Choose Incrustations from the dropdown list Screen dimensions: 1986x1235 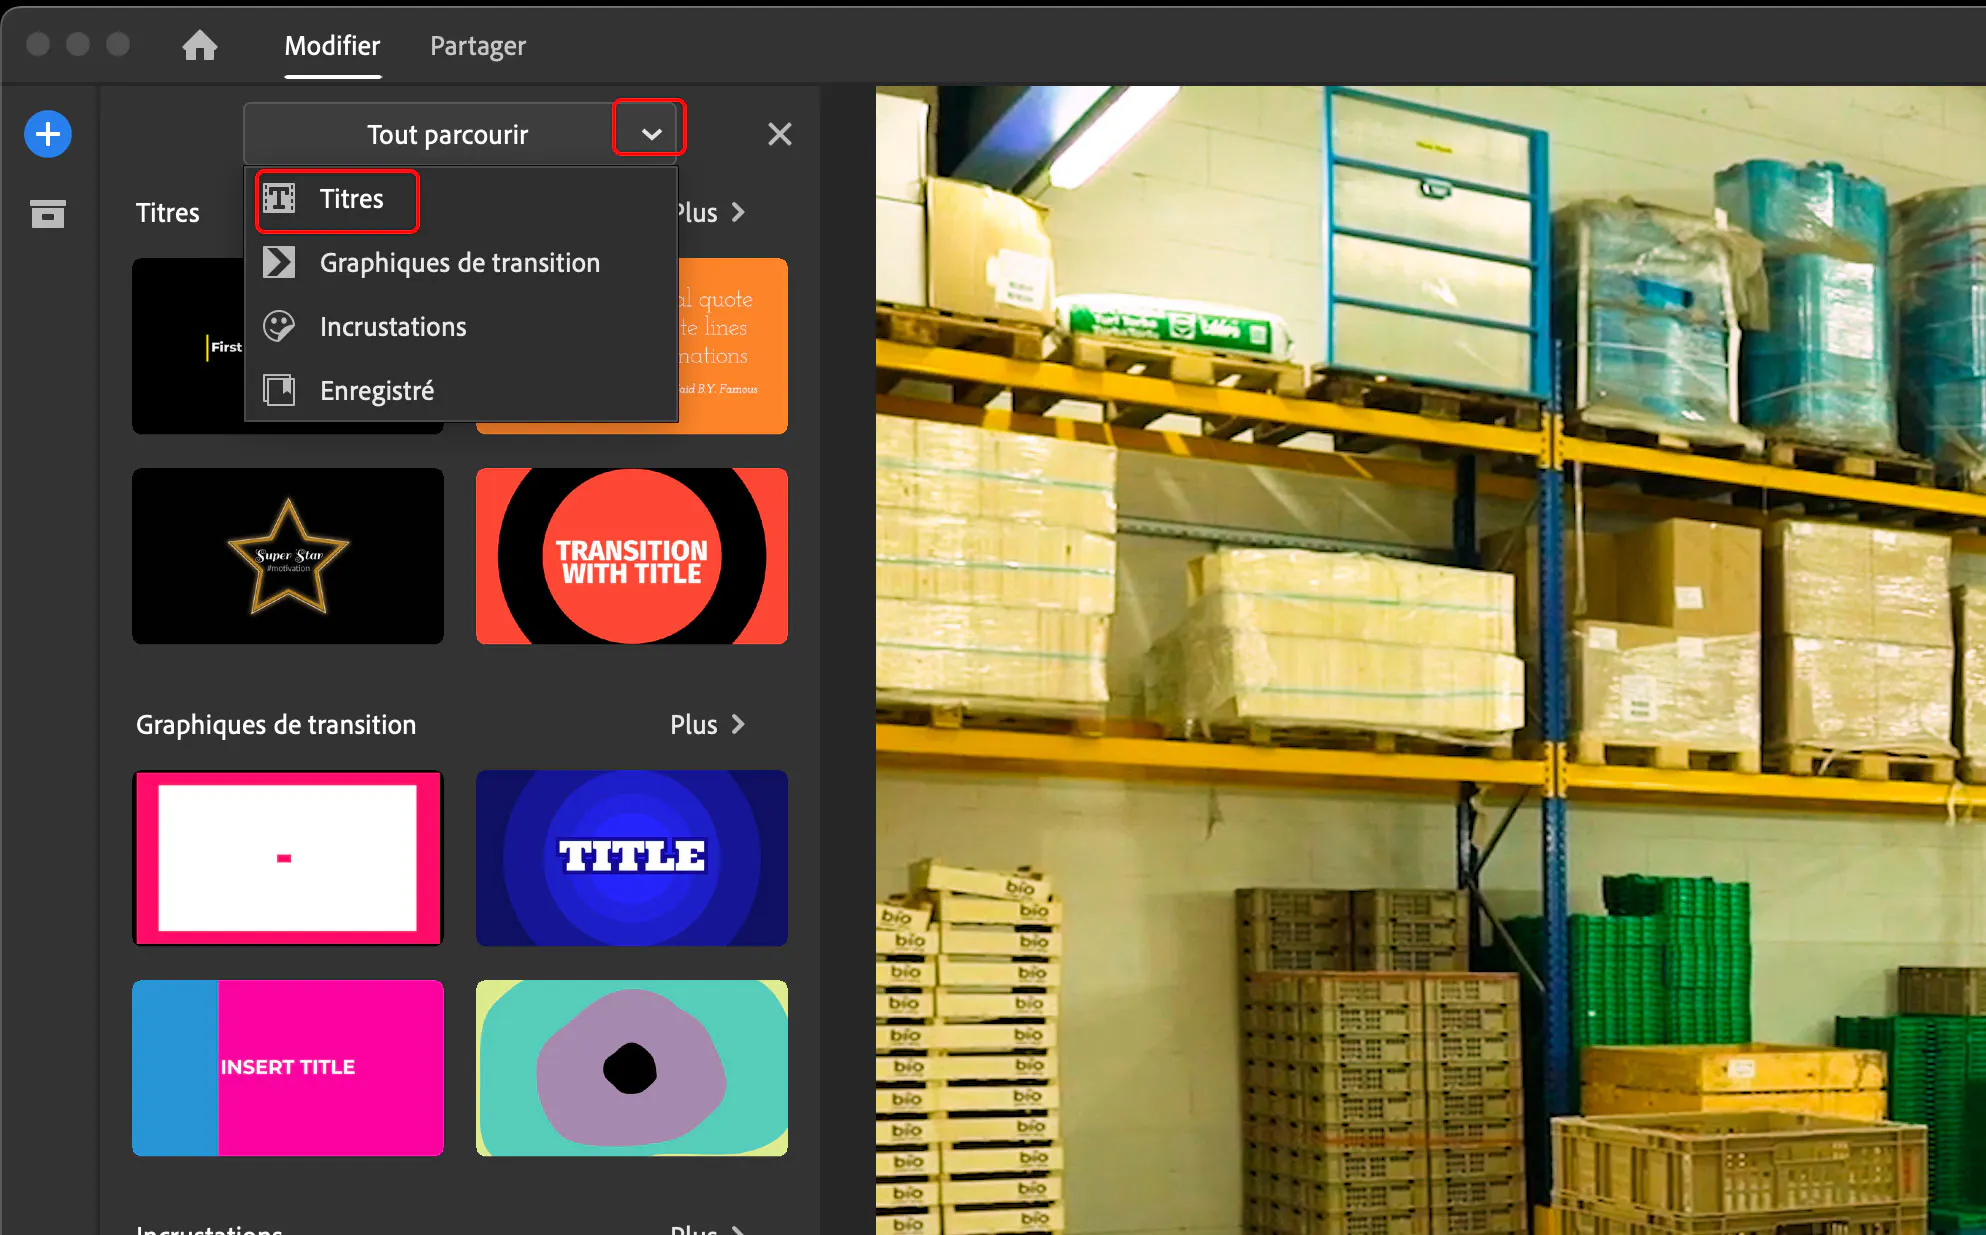(393, 327)
